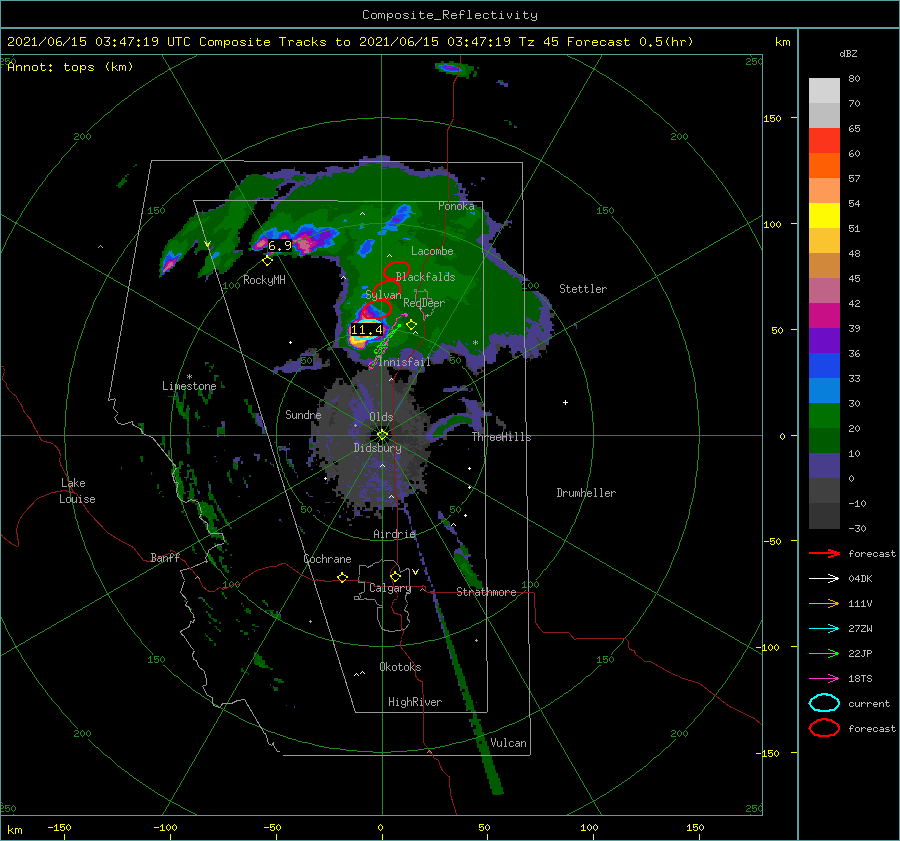900x841 pixels.
Task: Click the green 22JP track arrow
Action: (824, 653)
